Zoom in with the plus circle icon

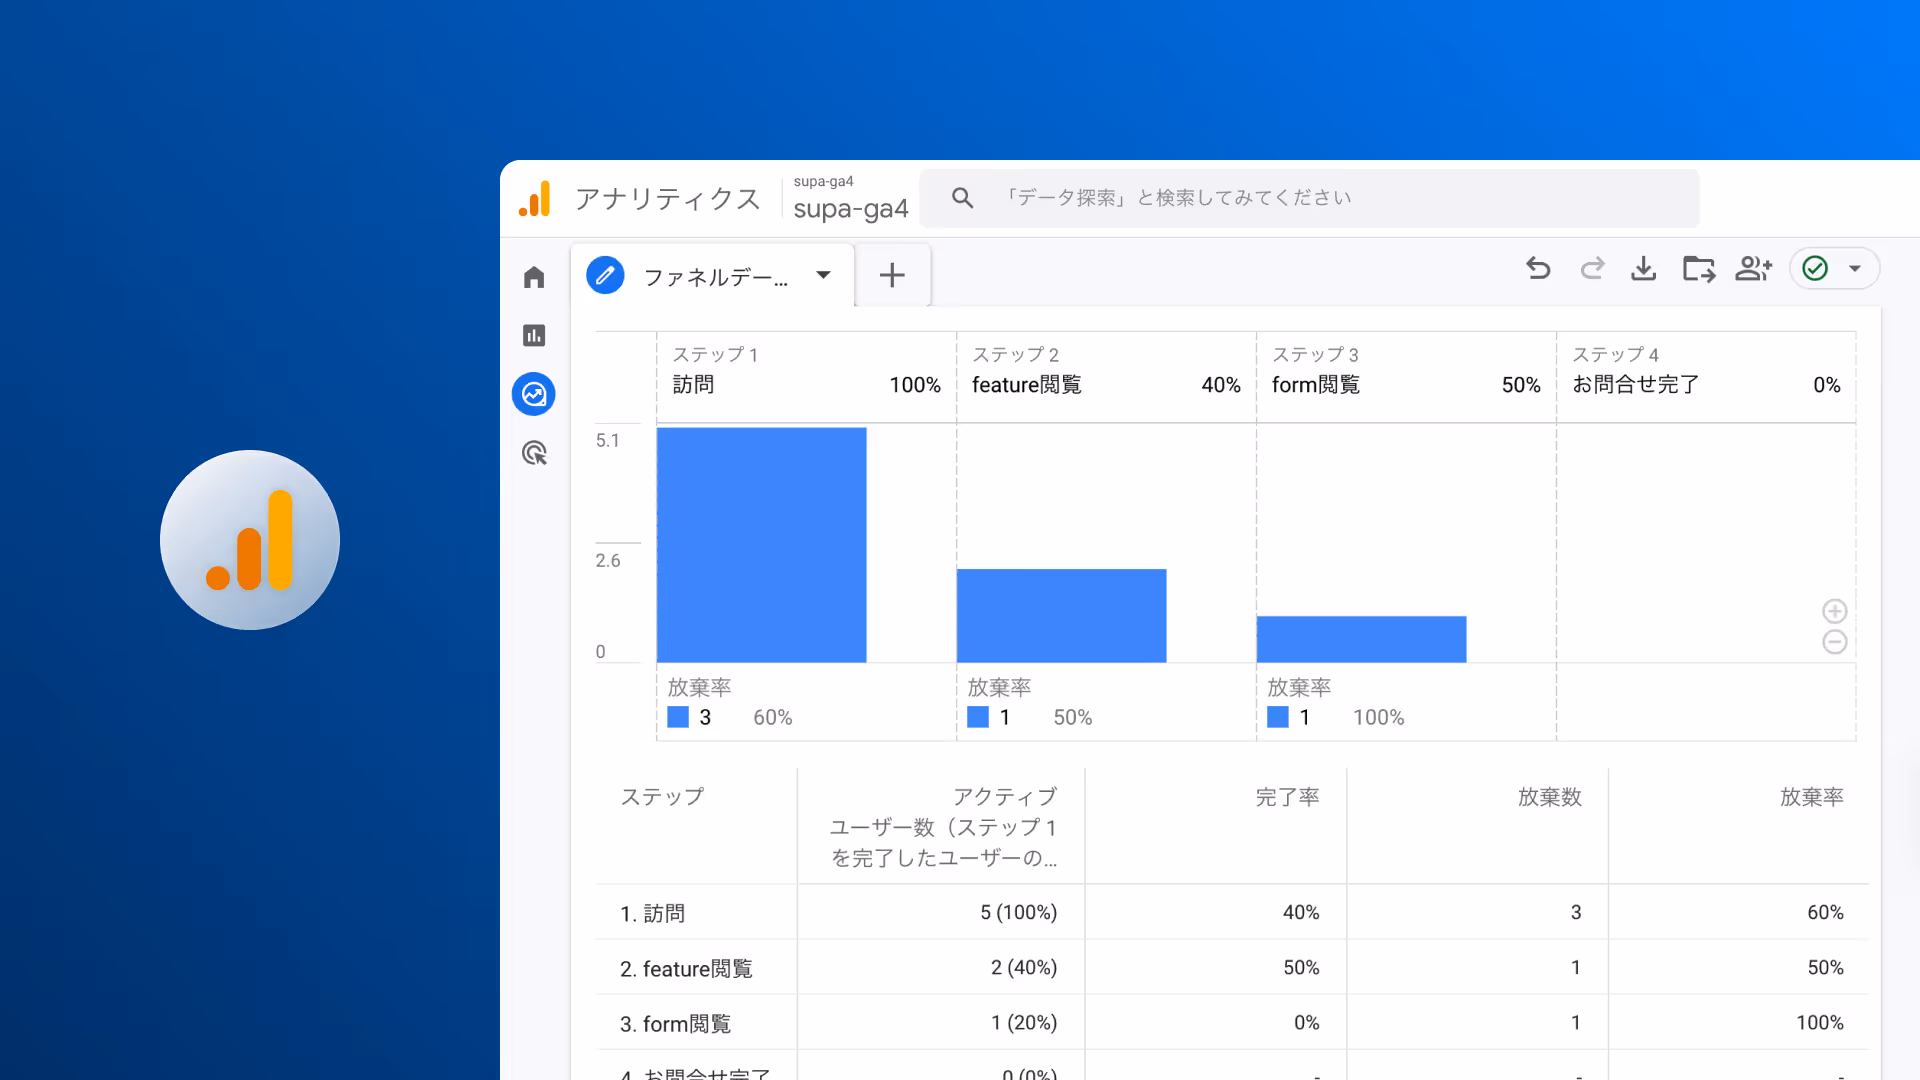point(1834,611)
